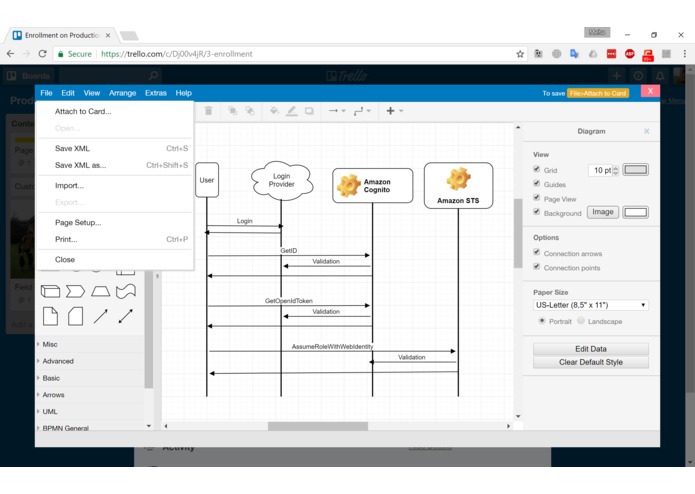The width and height of the screenshot is (695, 494).
Task: Open the waypoints style dropdown
Action: (x=362, y=111)
